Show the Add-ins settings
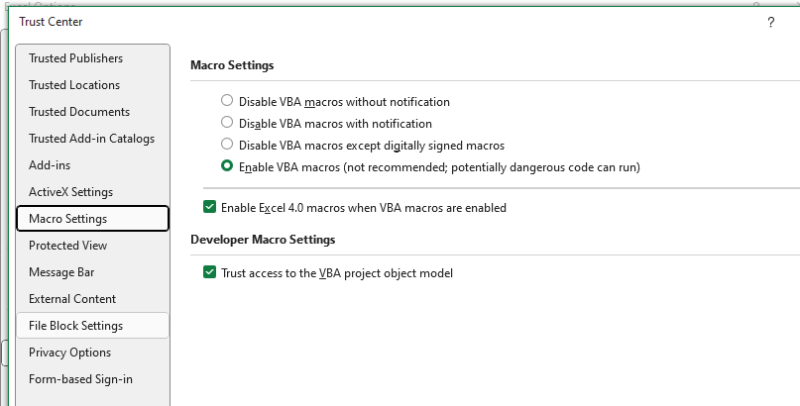Image resolution: width=800 pixels, height=406 pixels. 50,165
